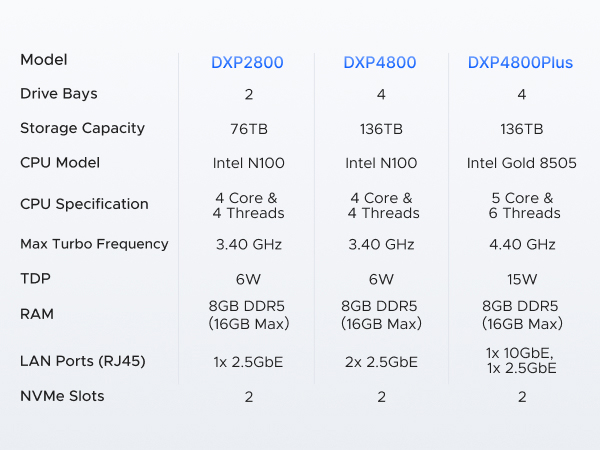This screenshot has width=600, height=450.
Task: Click the "Storage Capacity" row label
Action: tap(82, 128)
